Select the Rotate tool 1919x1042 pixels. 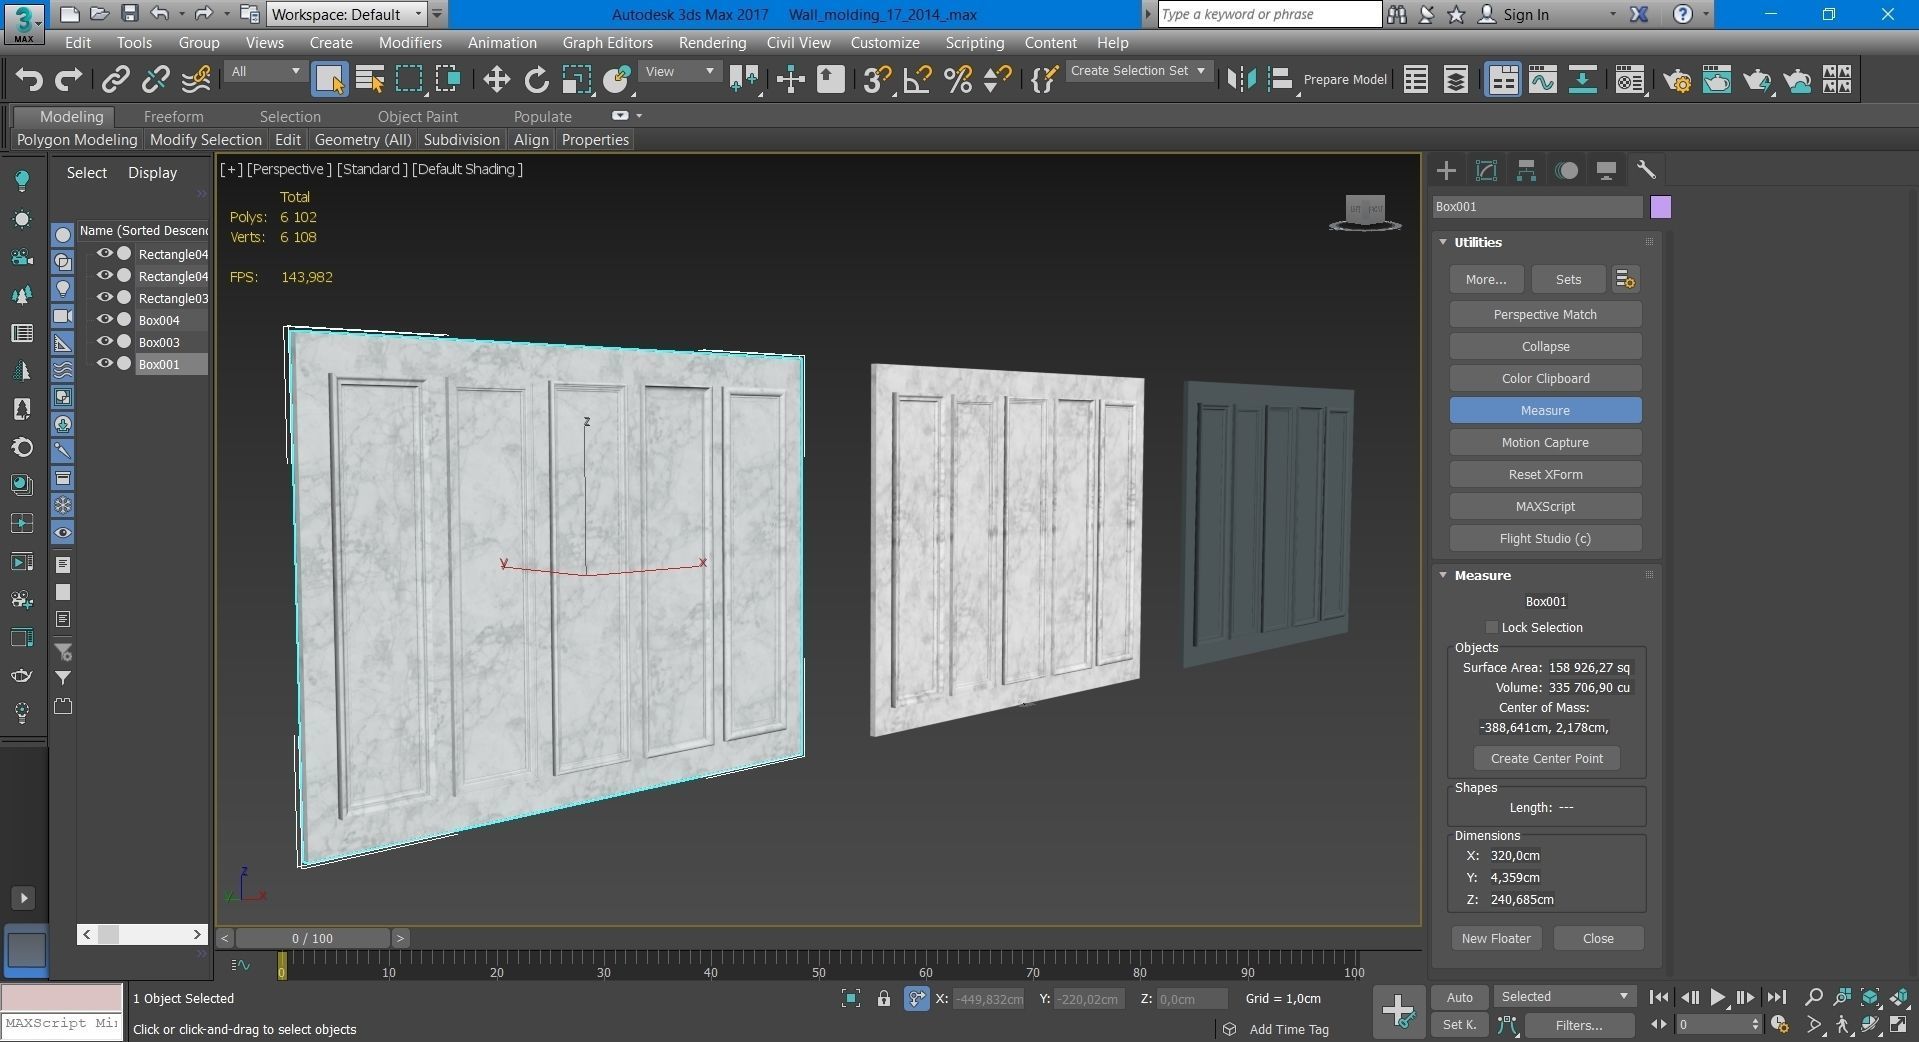[x=537, y=79]
